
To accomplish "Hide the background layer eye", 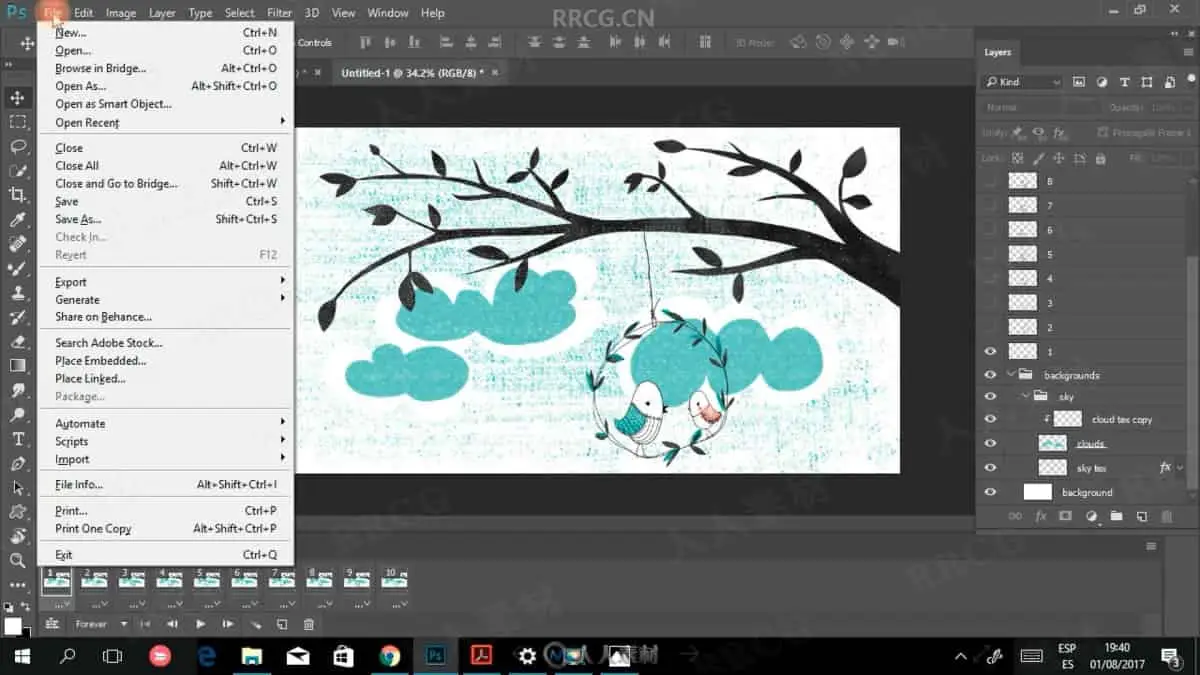I will (990, 492).
